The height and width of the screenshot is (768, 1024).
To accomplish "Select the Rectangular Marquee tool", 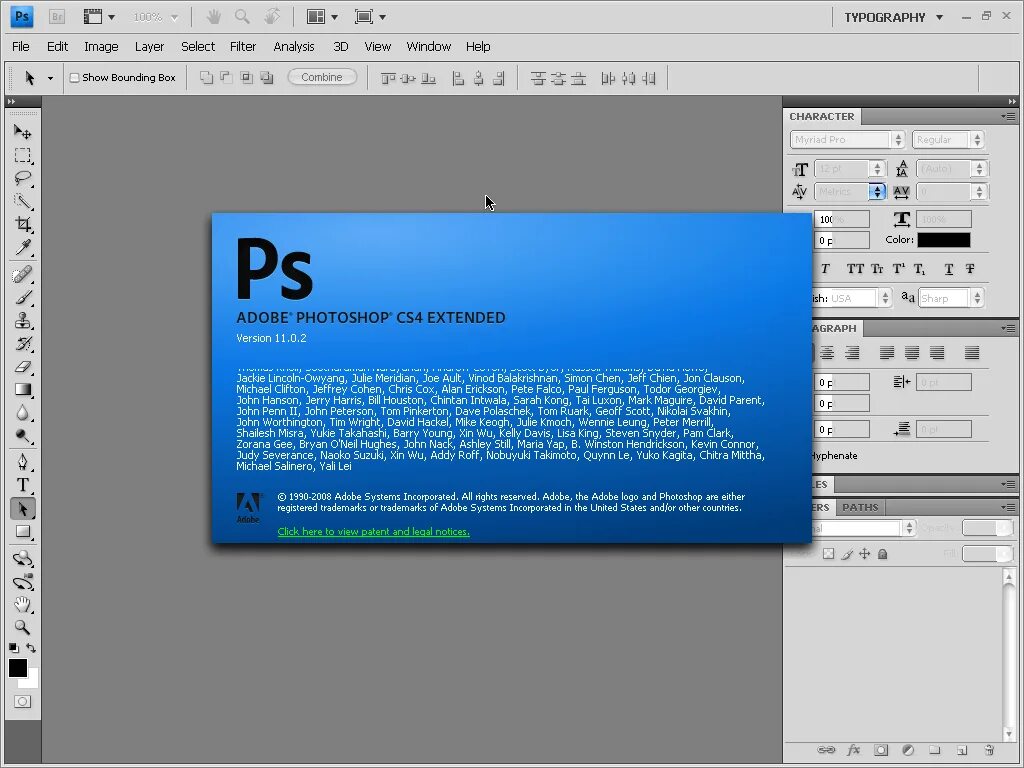I will click(x=23, y=155).
